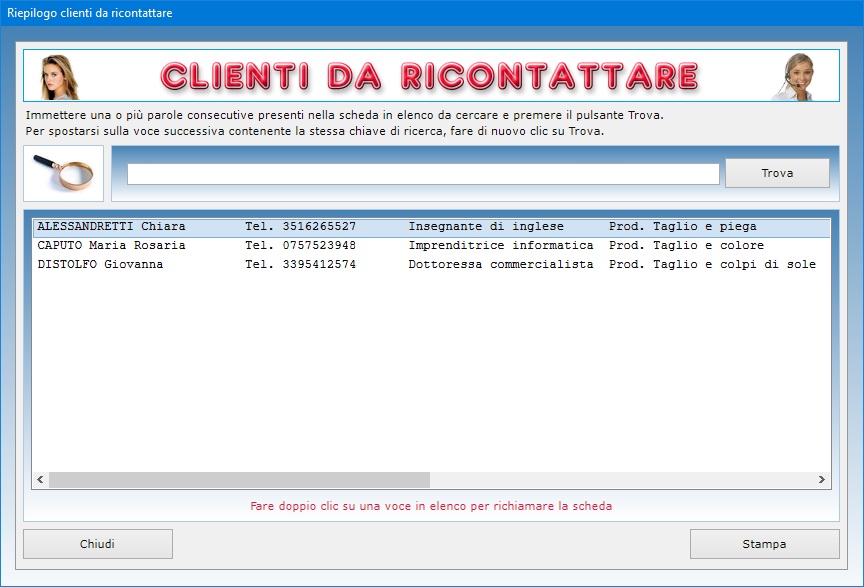Select the ALESSANDRETTI Chiara row
The height and width of the screenshot is (587, 864).
click(x=431, y=227)
